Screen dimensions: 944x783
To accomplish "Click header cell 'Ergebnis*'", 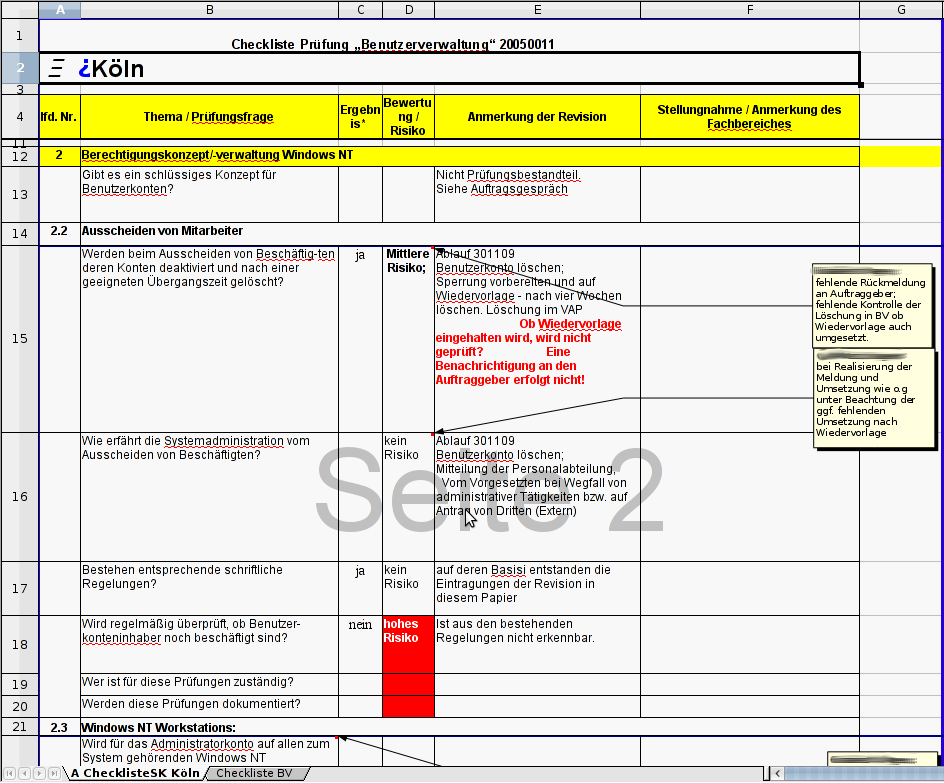I will (361, 117).
